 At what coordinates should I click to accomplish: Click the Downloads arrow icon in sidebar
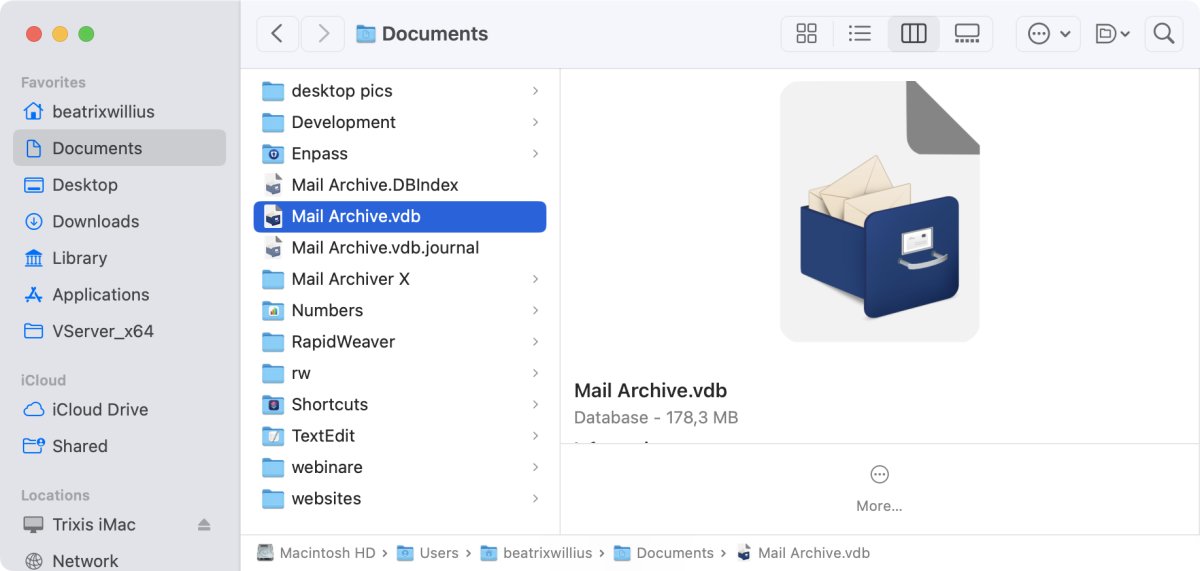point(34,221)
